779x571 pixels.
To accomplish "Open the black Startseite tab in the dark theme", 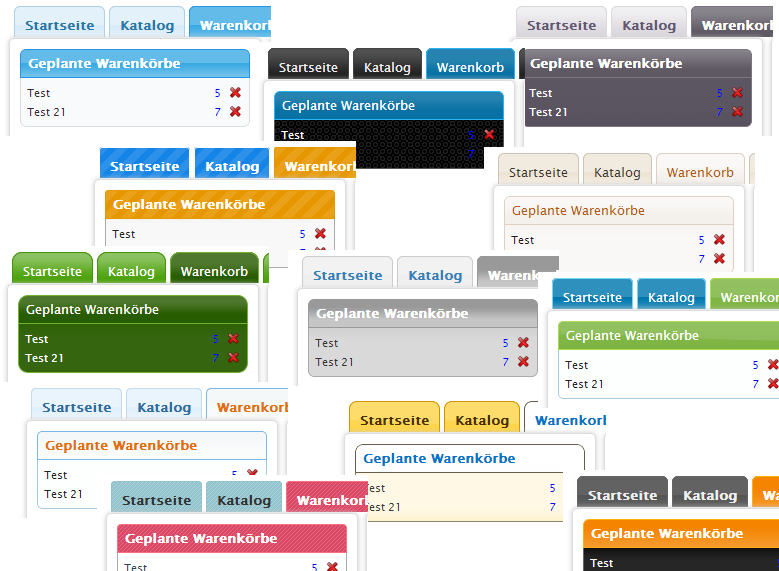I will click(308, 68).
